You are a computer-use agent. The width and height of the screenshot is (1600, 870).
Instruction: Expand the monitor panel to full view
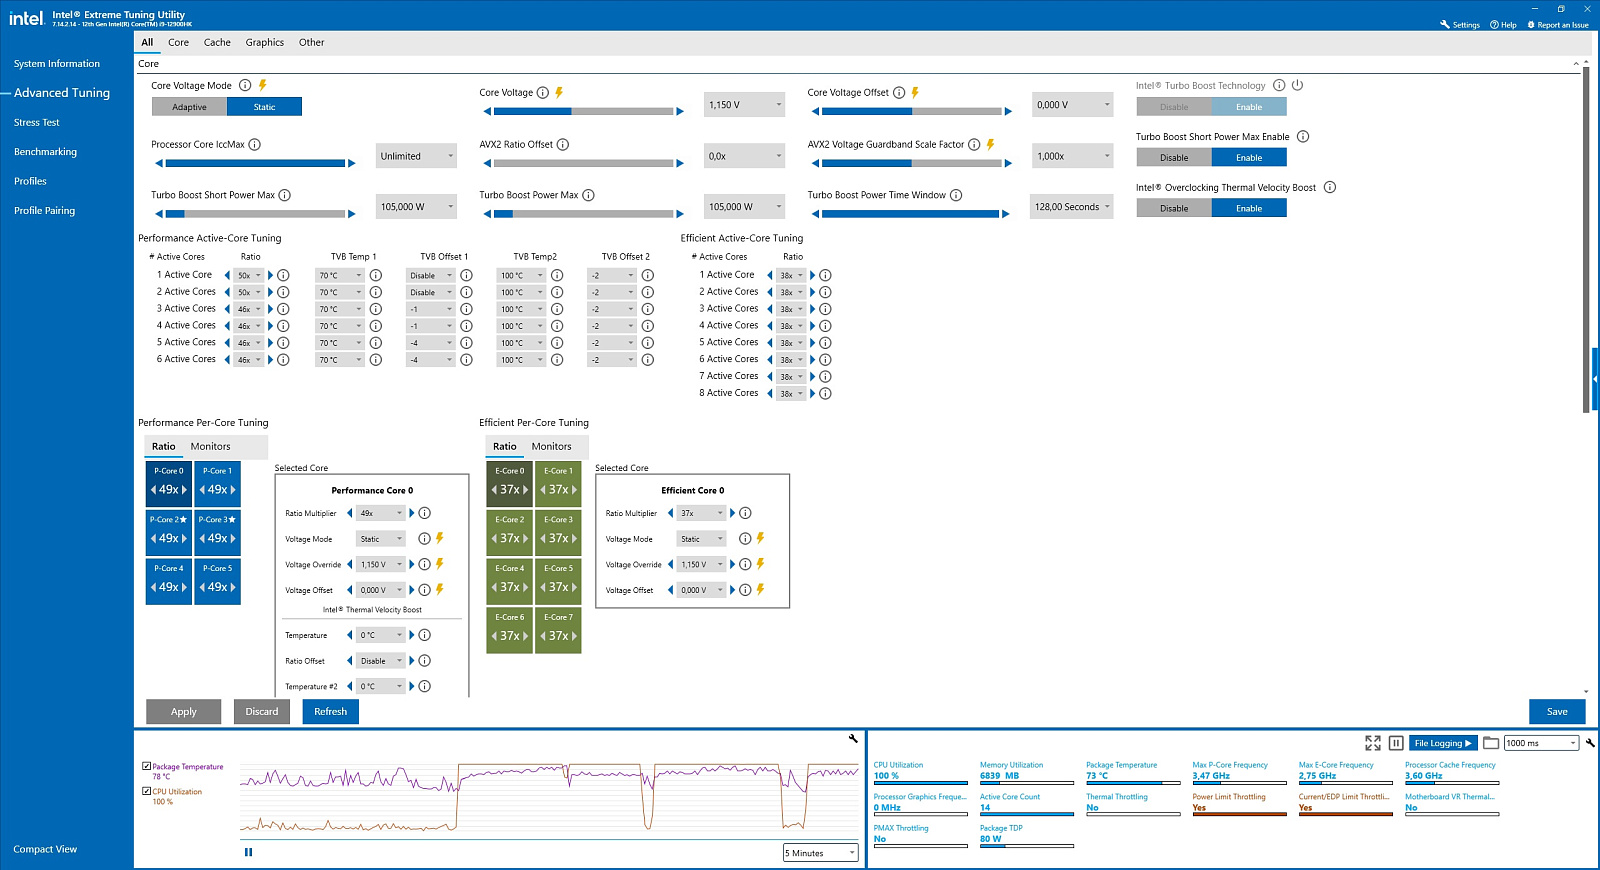coord(1373,743)
